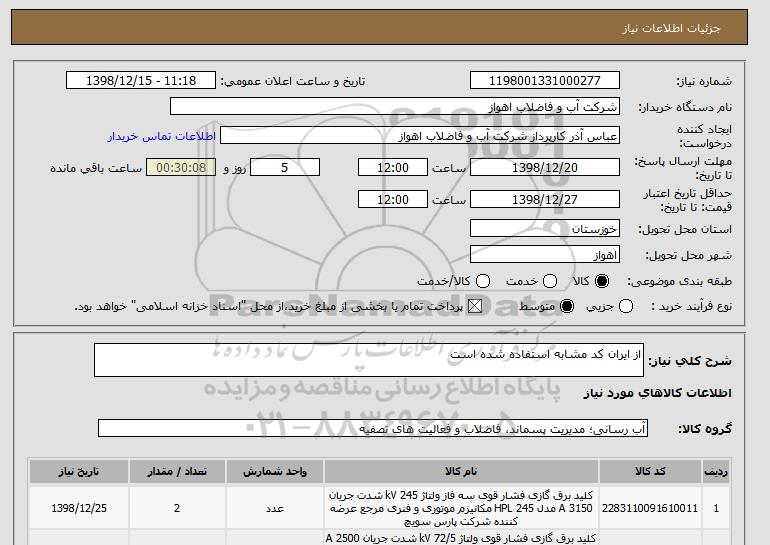Click the شرح کلی نیاز label
This screenshot has height=545, width=770.
coord(690,361)
